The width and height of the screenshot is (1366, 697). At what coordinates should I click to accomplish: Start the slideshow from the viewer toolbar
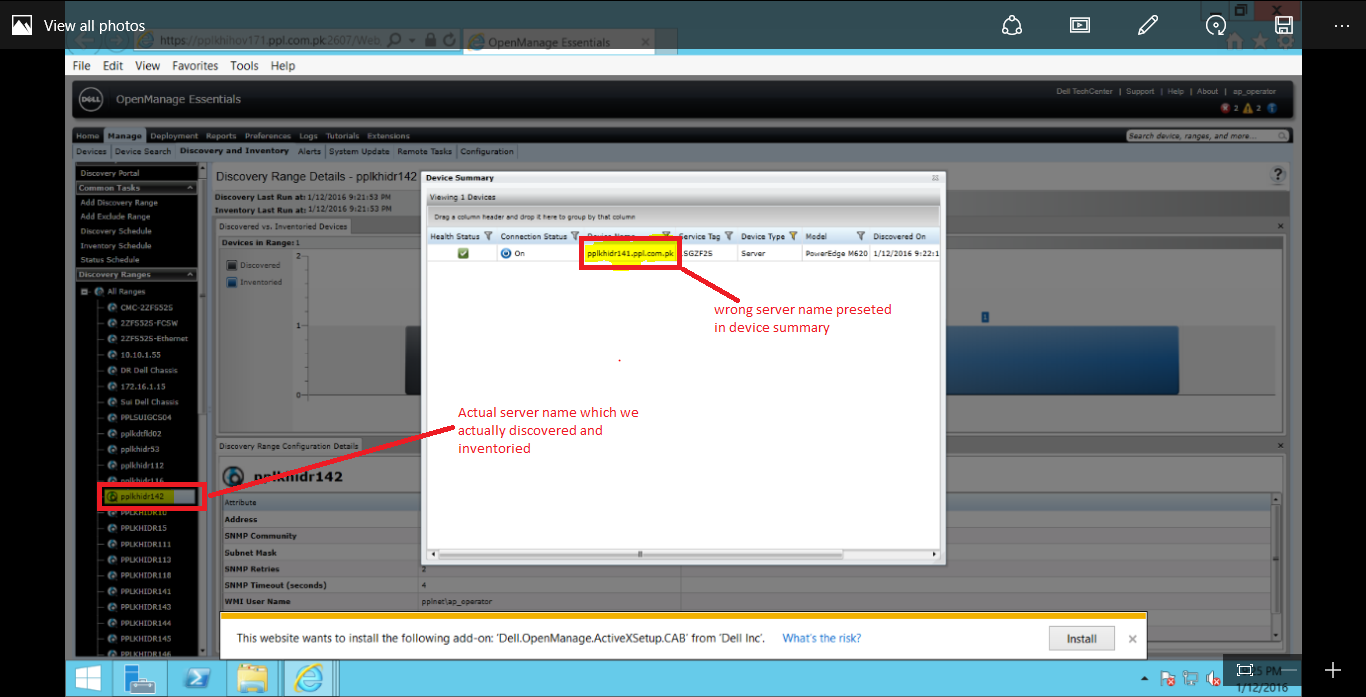tap(1080, 25)
